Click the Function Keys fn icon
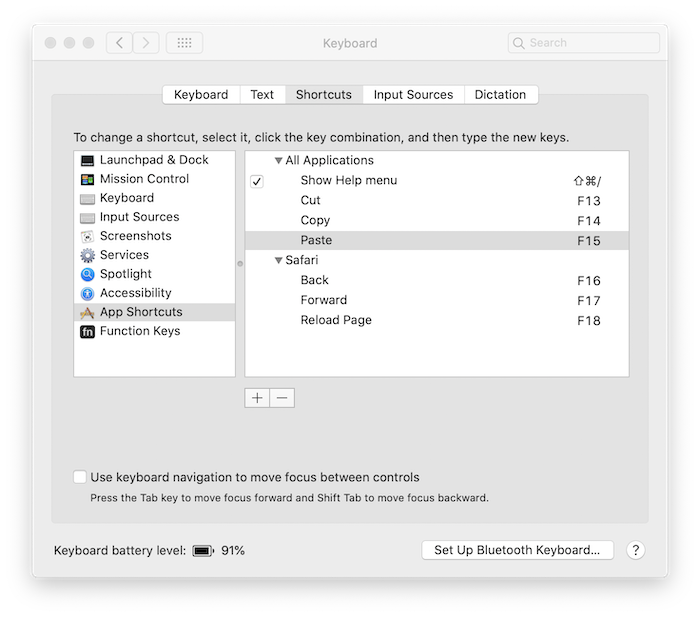This screenshot has width=700, height=617. pyautogui.click(x=87, y=332)
